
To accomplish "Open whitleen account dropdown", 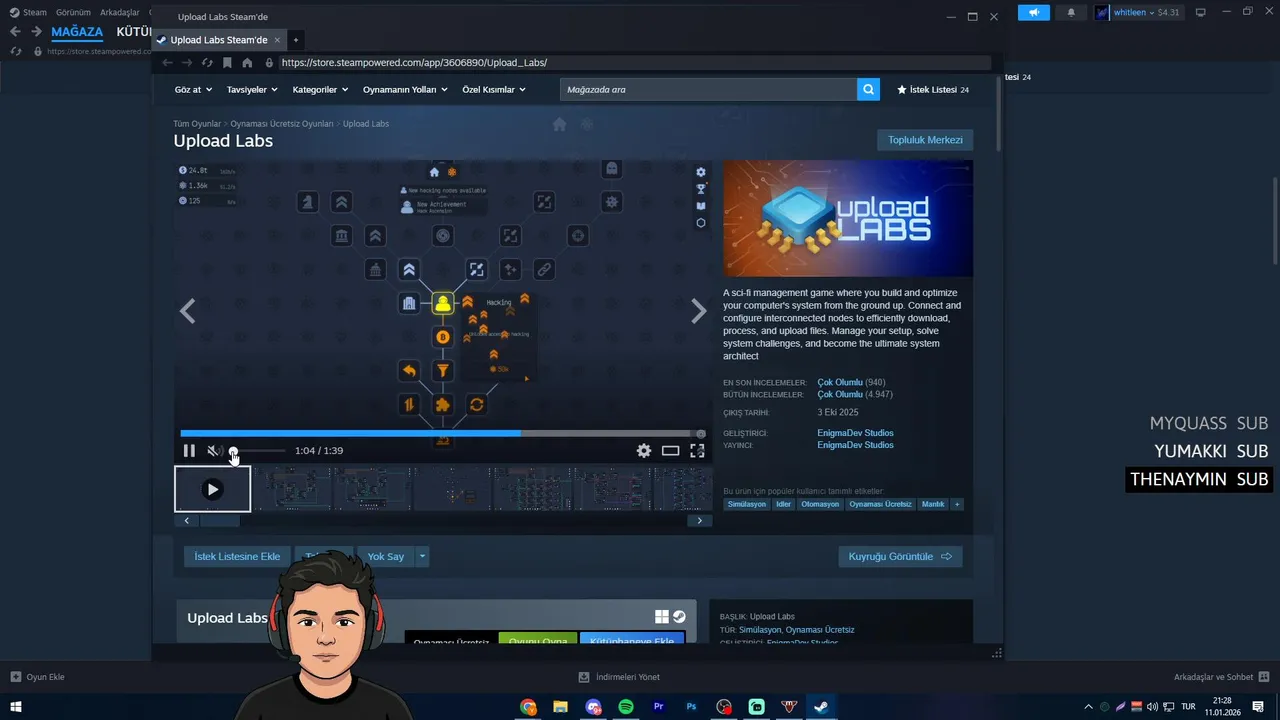I will (x=1139, y=12).
